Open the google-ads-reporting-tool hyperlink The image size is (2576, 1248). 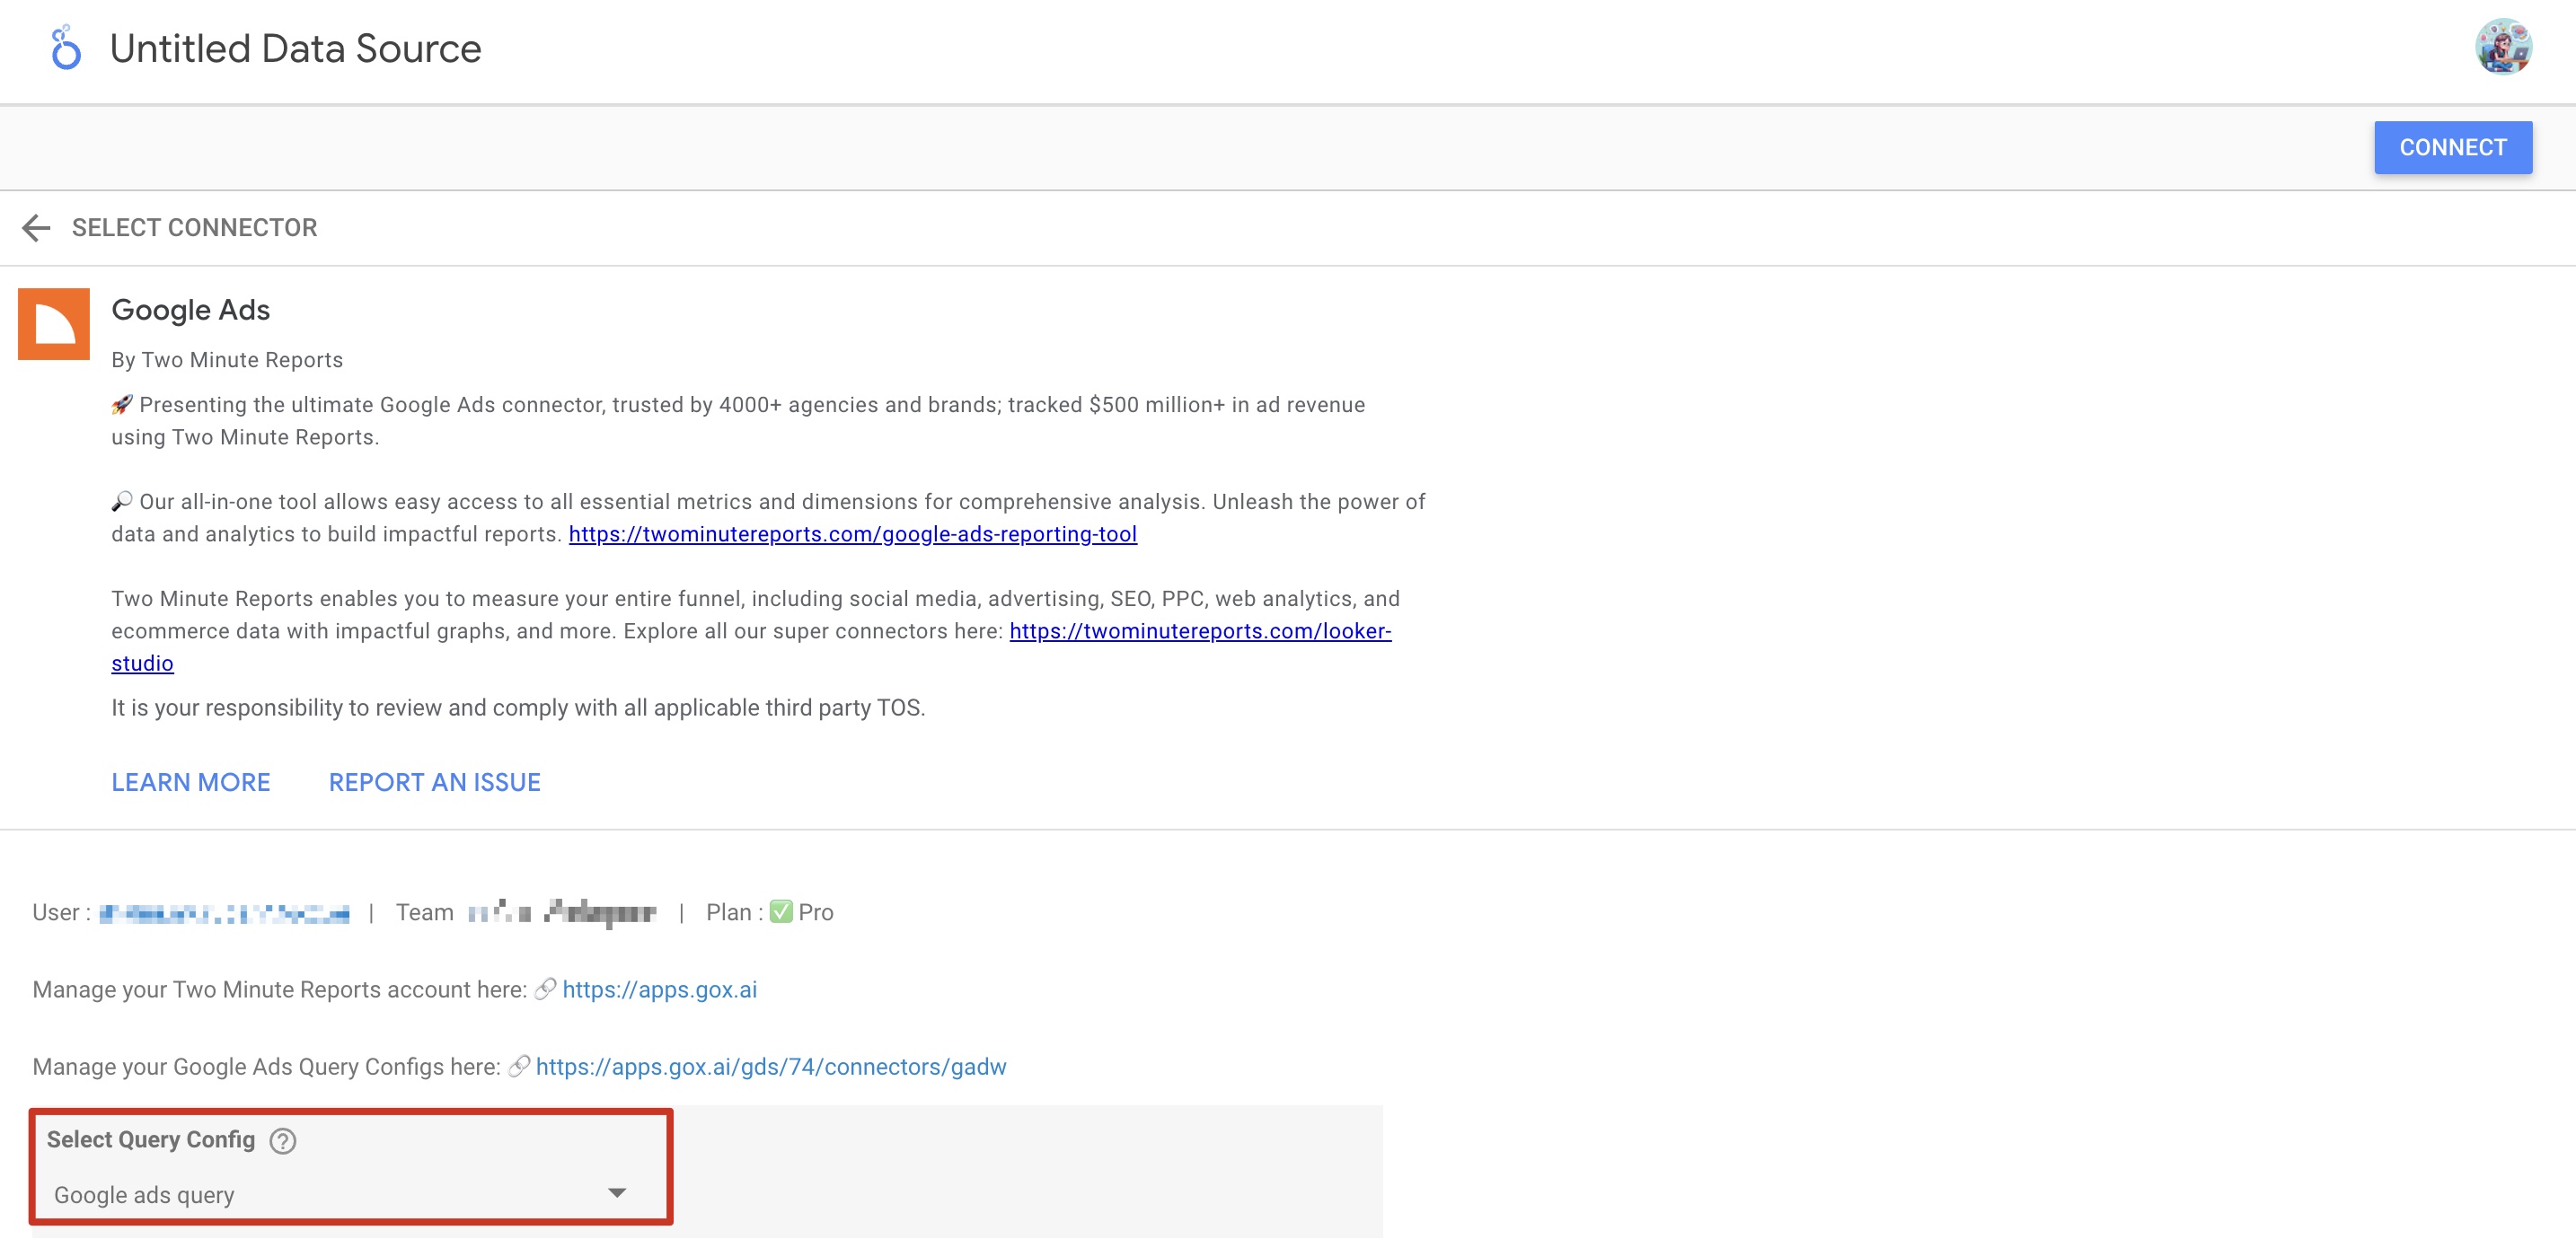pos(852,534)
